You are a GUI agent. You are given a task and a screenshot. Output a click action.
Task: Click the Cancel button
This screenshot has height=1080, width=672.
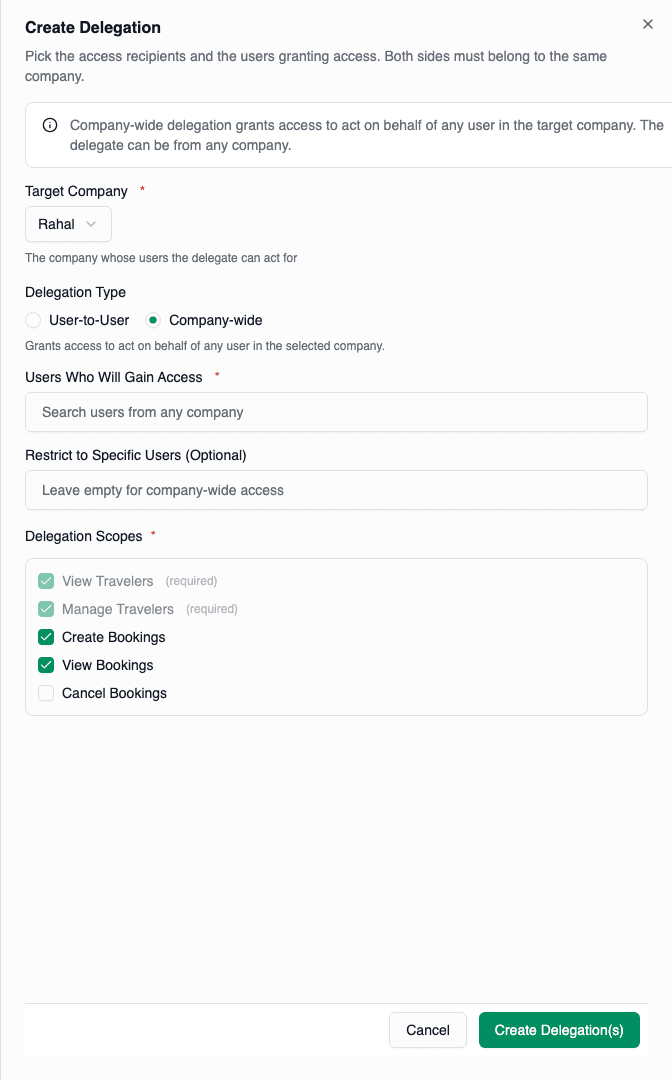(x=427, y=1029)
